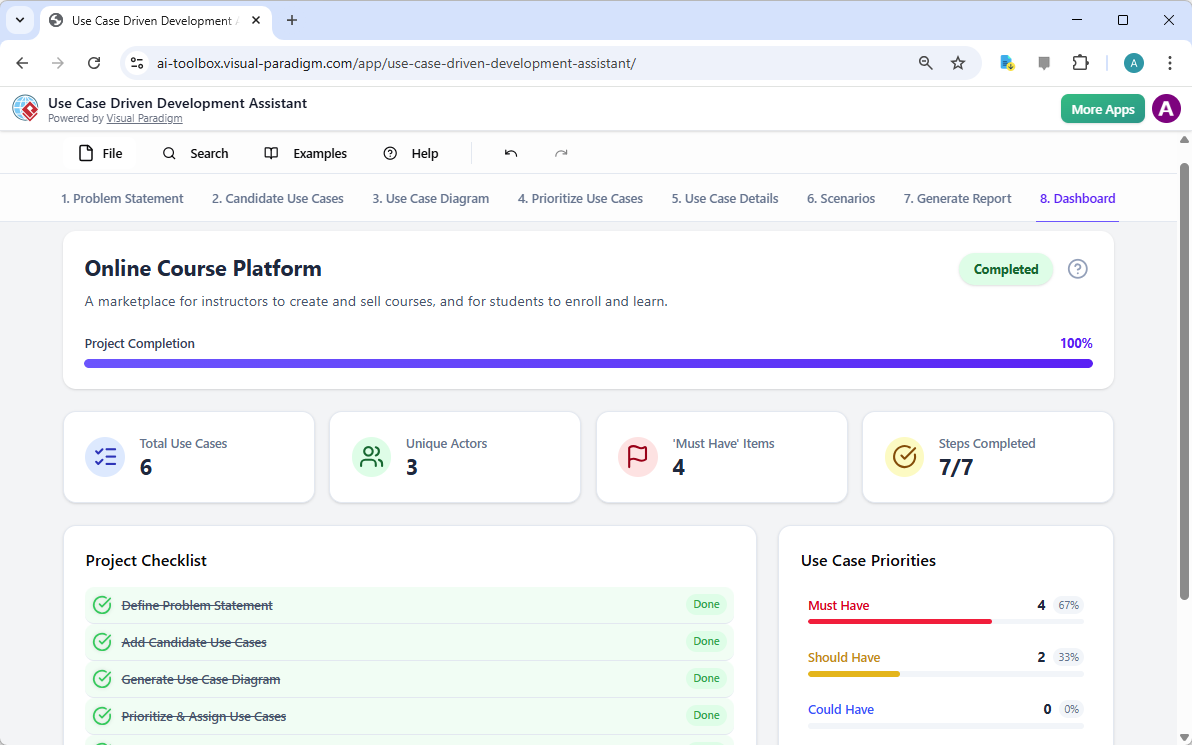The height and width of the screenshot is (745, 1192).
Task: Open the Chrome three-dot menu
Action: click(1169, 62)
